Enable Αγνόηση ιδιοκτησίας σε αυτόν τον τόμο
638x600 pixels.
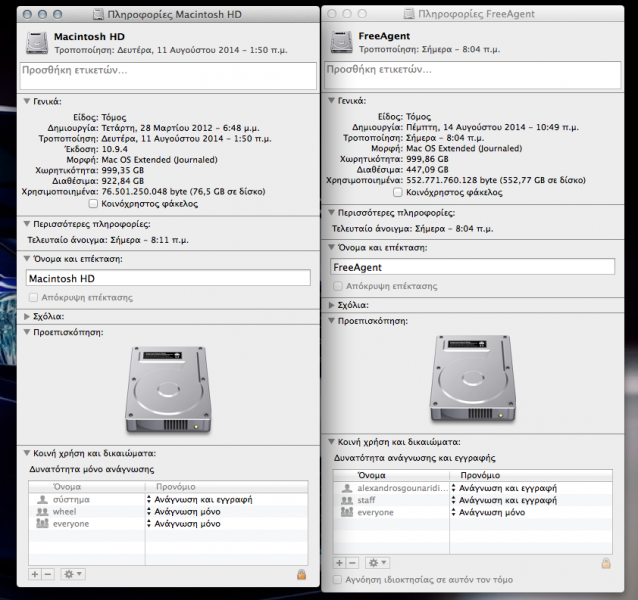[x=338, y=580]
